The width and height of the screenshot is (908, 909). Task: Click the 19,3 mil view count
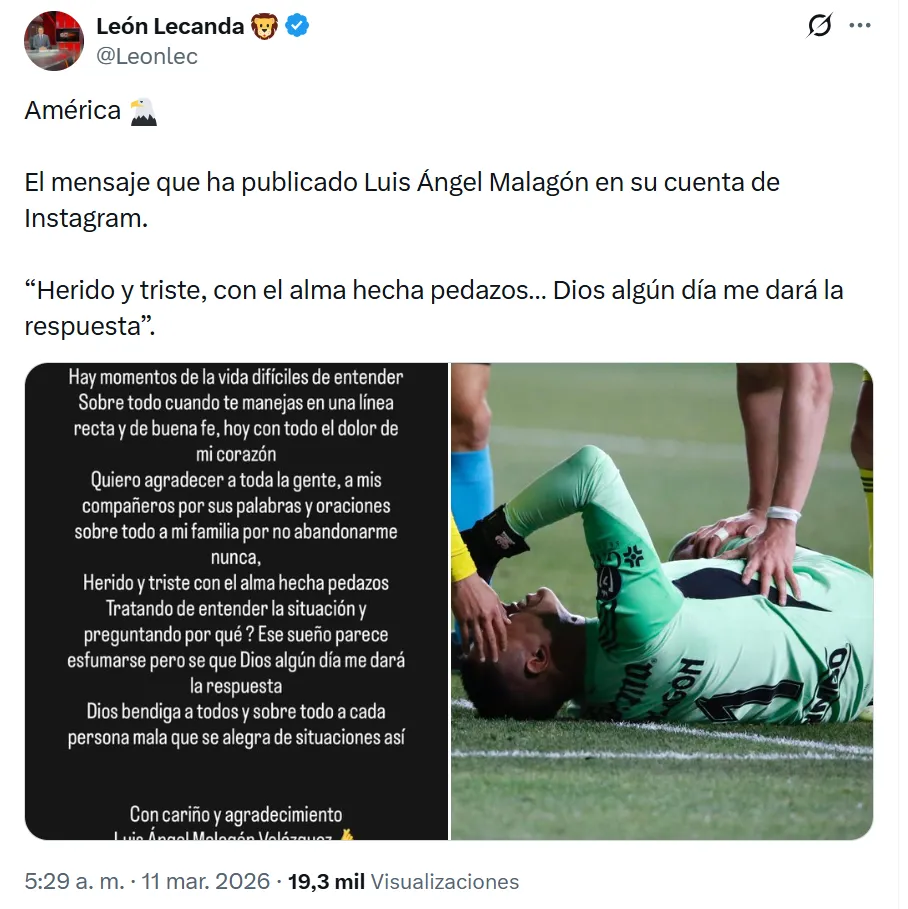326,881
